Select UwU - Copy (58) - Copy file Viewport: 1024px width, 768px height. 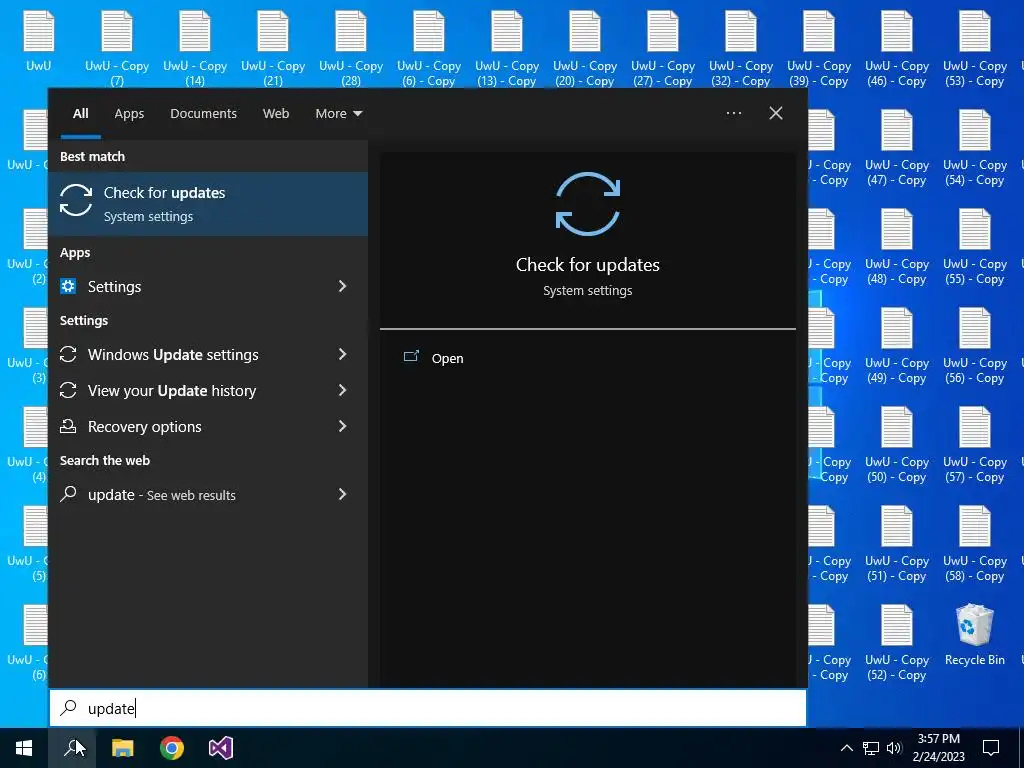pos(975,542)
